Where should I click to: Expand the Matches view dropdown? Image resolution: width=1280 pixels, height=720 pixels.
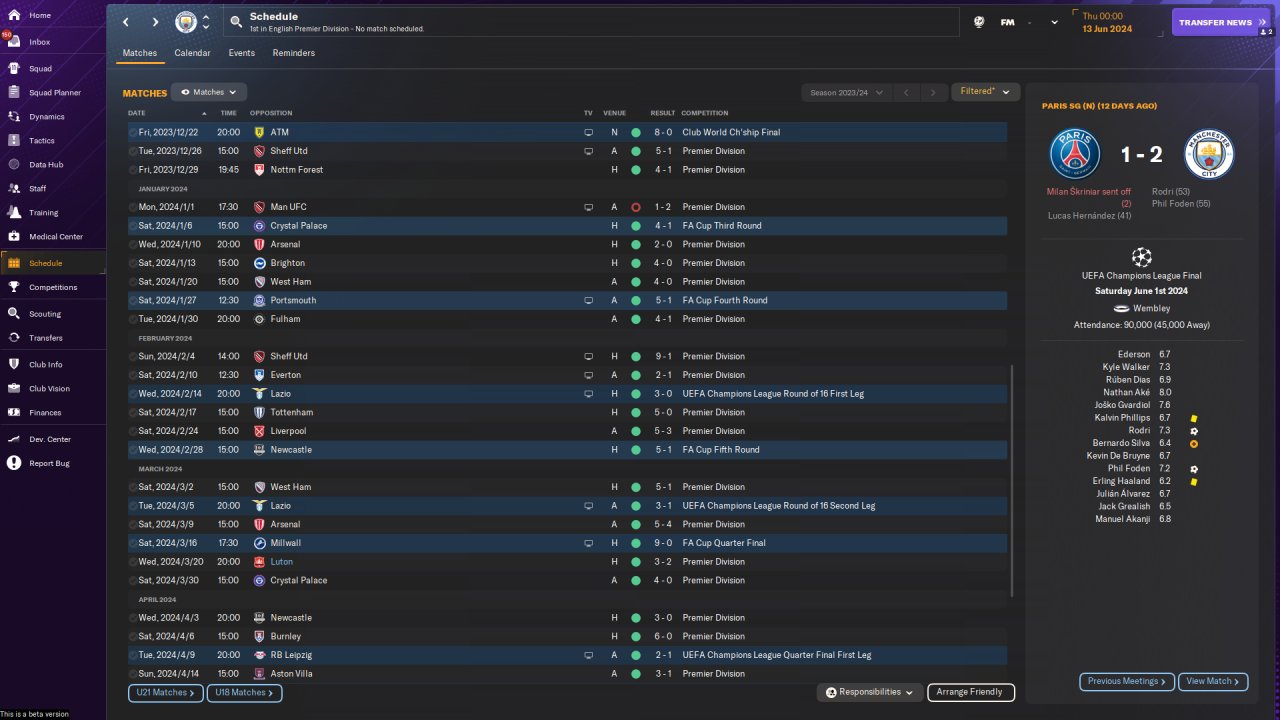pos(209,92)
